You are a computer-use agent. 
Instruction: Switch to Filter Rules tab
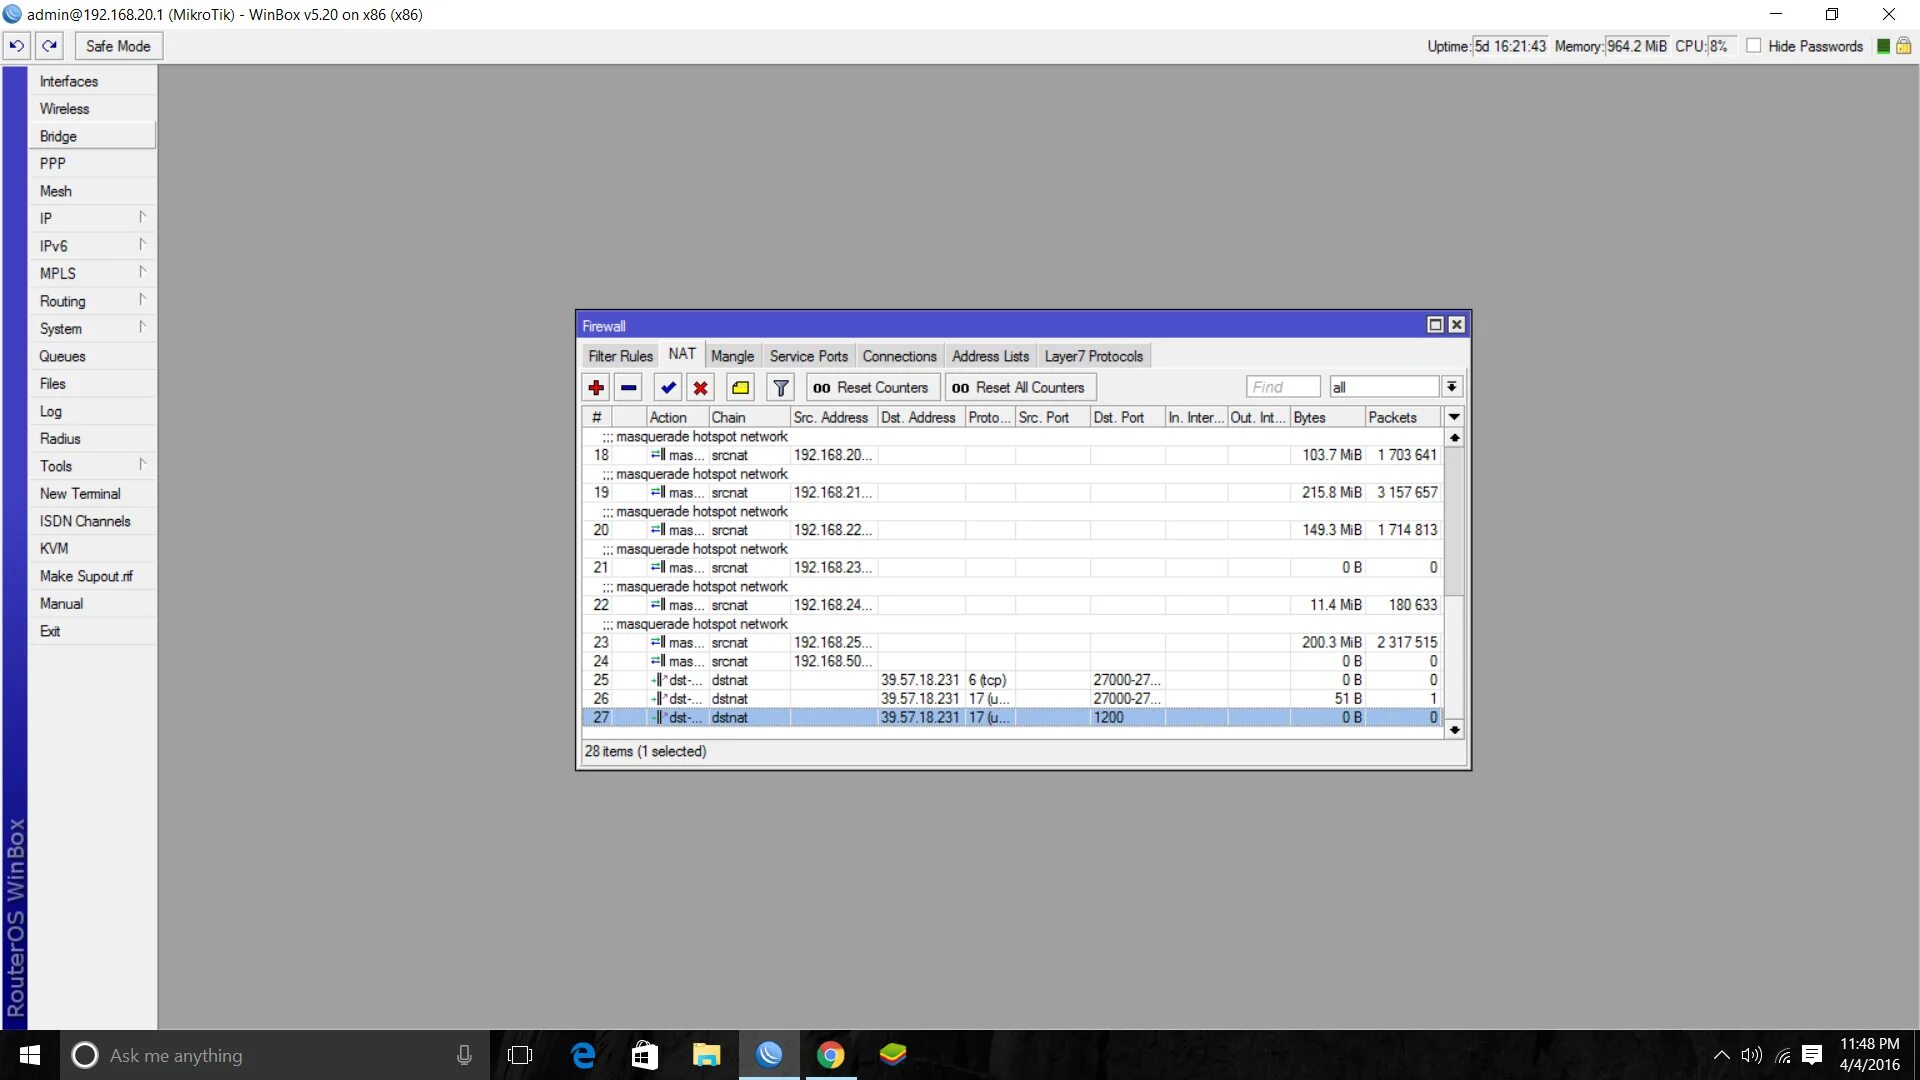(620, 356)
